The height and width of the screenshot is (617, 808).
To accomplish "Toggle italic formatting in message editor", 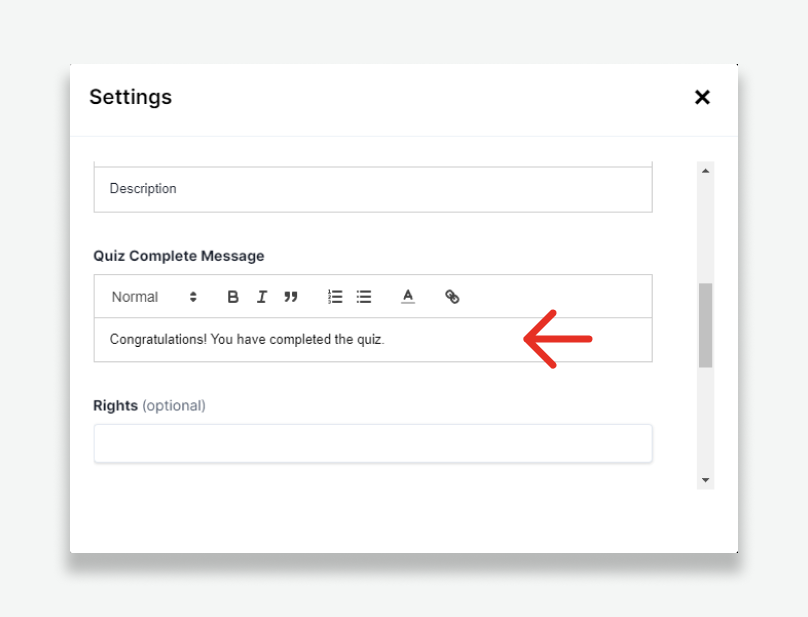I will click(x=261, y=297).
